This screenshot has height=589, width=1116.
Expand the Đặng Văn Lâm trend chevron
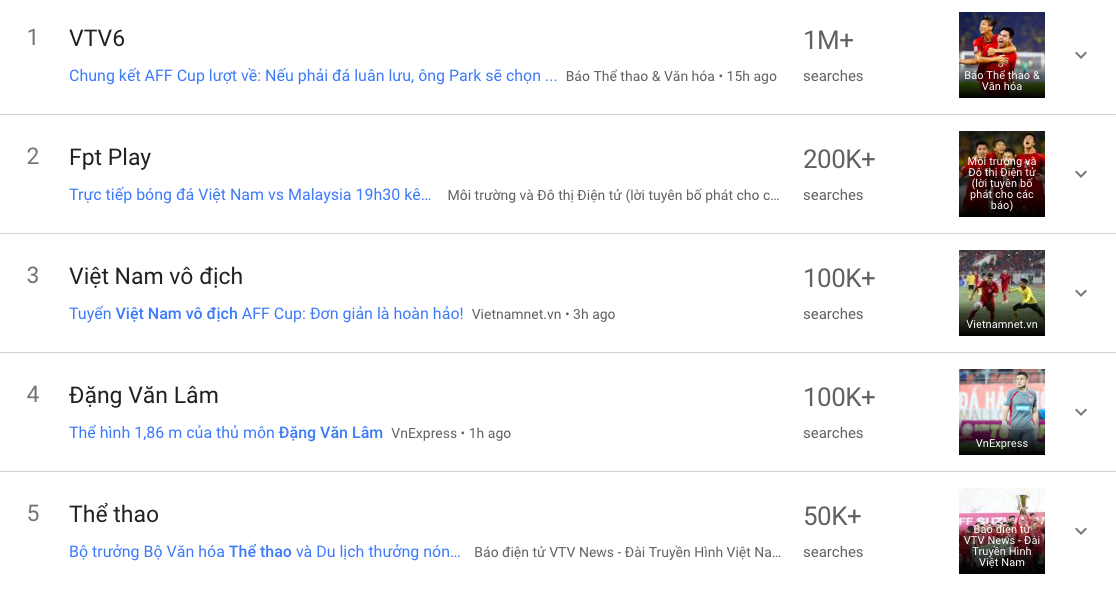(1081, 412)
